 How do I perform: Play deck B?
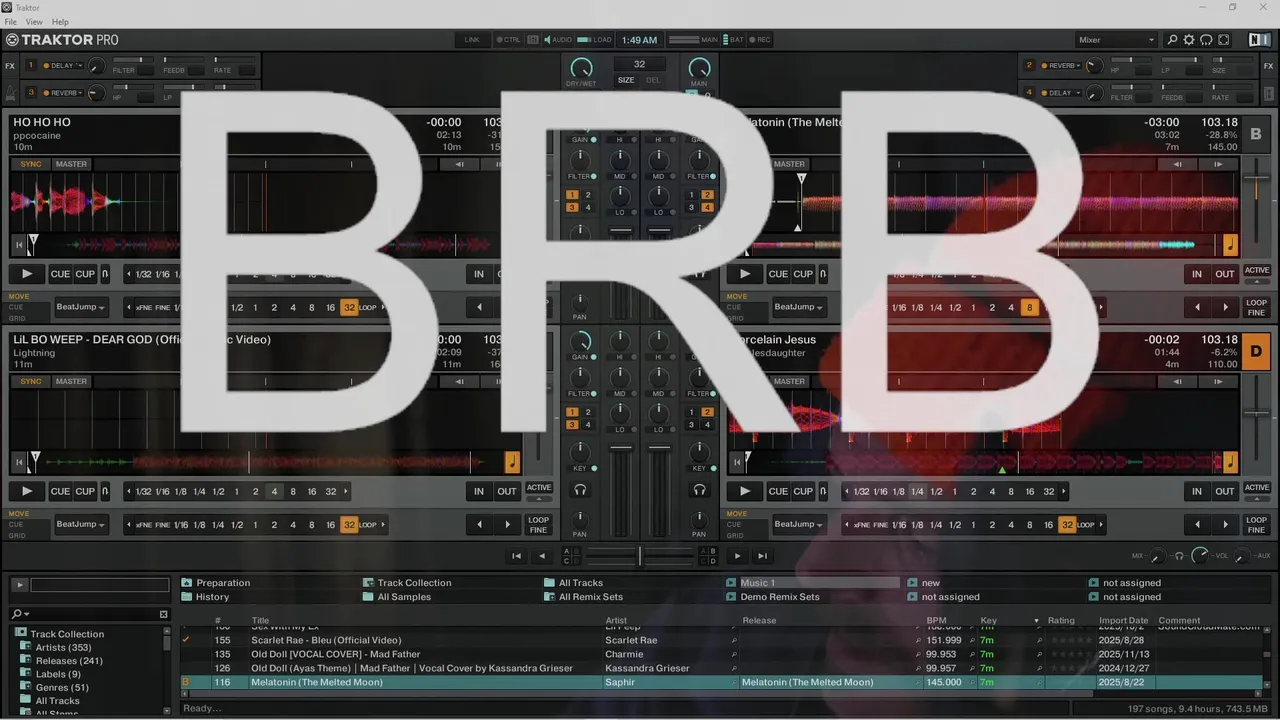744,274
